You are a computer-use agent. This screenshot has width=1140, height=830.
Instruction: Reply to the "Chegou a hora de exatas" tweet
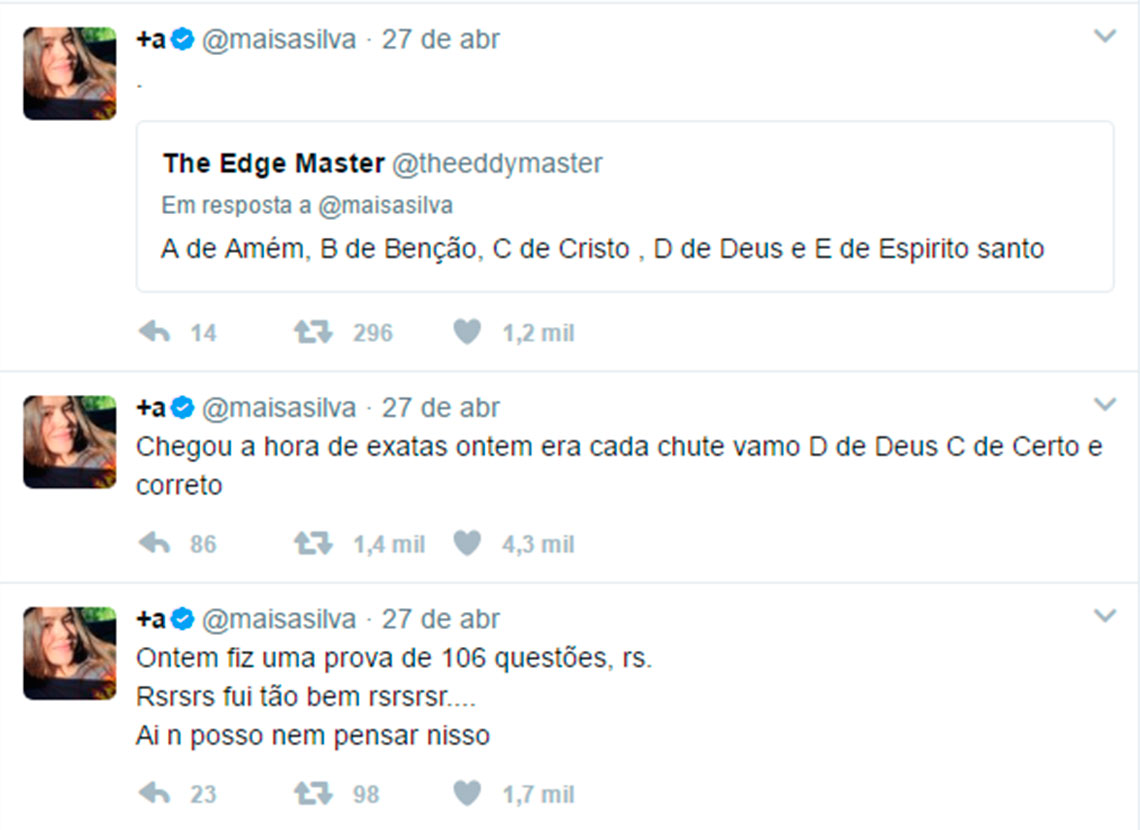[x=154, y=543]
